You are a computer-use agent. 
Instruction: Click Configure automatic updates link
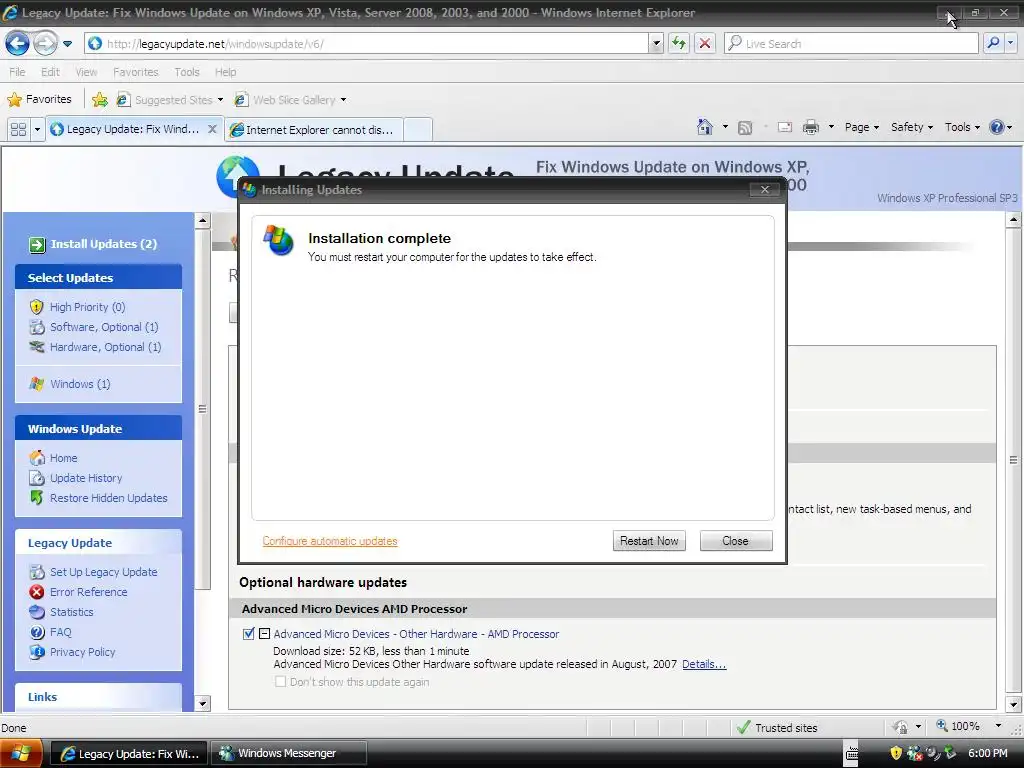click(x=330, y=541)
